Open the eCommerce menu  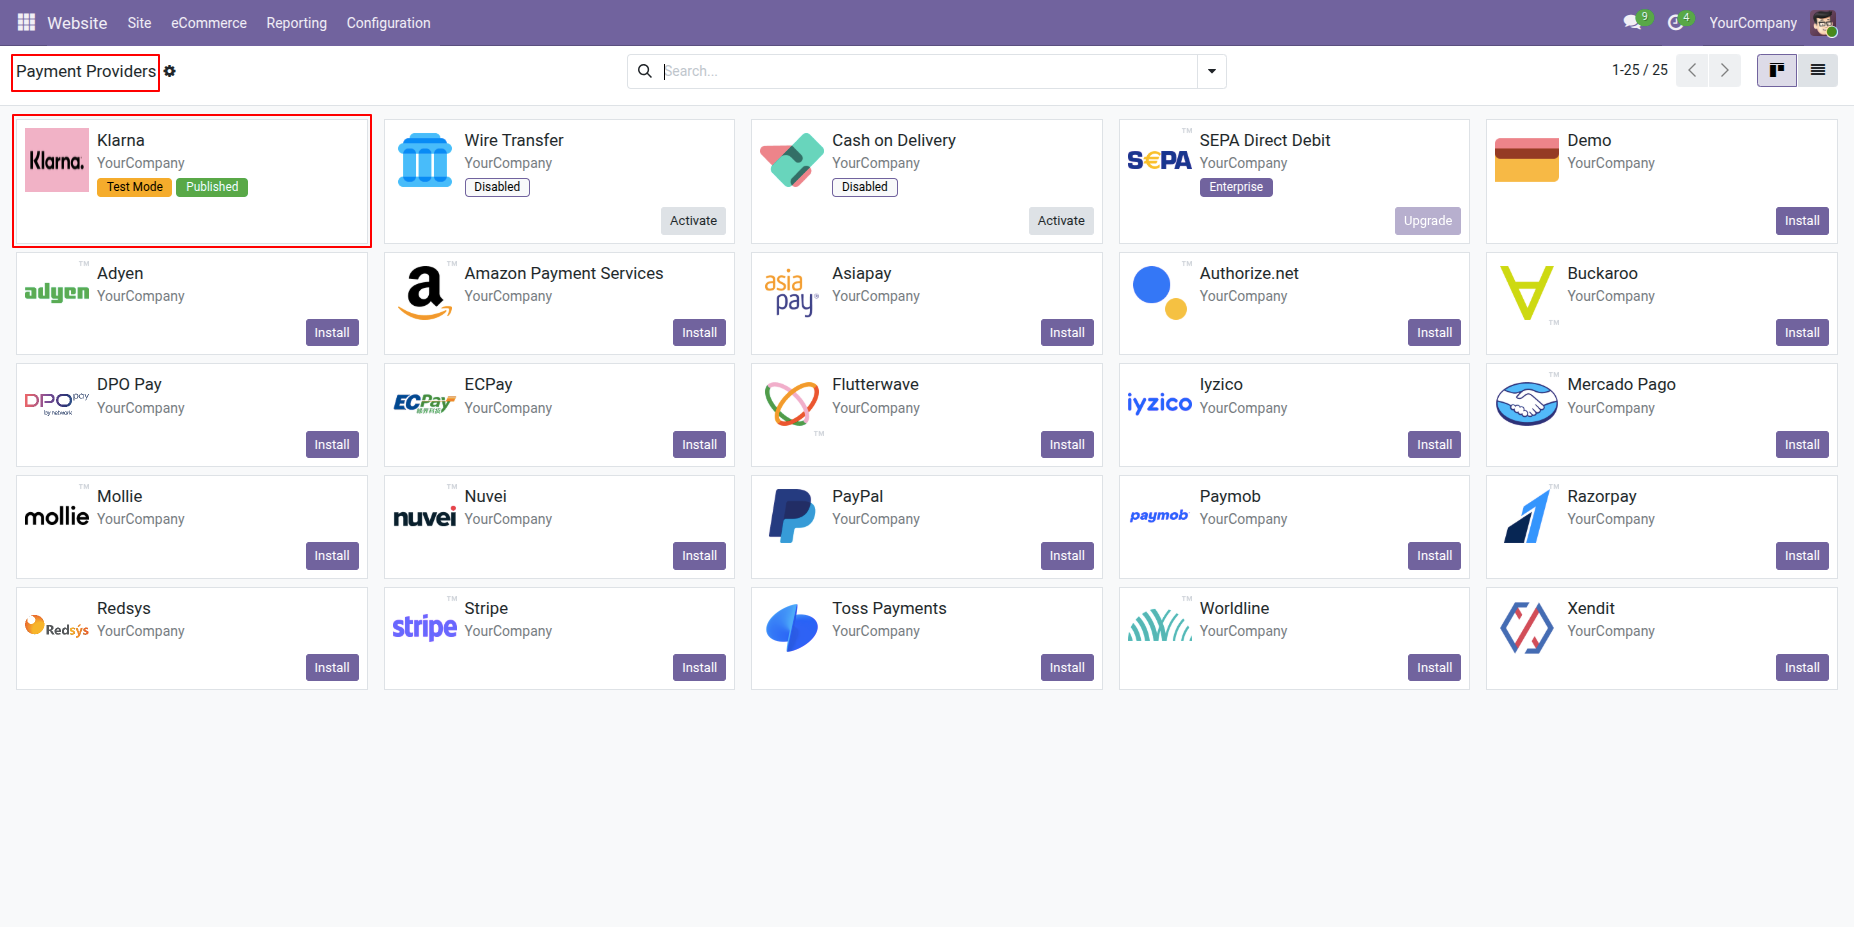coord(209,23)
